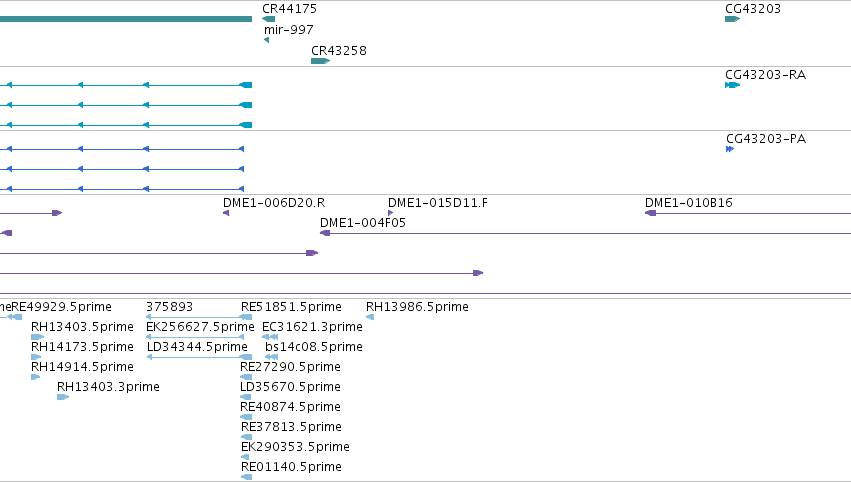The height and width of the screenshot is (482, 851).
Task: Select the CR43258 gene arrow glyph
Action: [320, 61]
